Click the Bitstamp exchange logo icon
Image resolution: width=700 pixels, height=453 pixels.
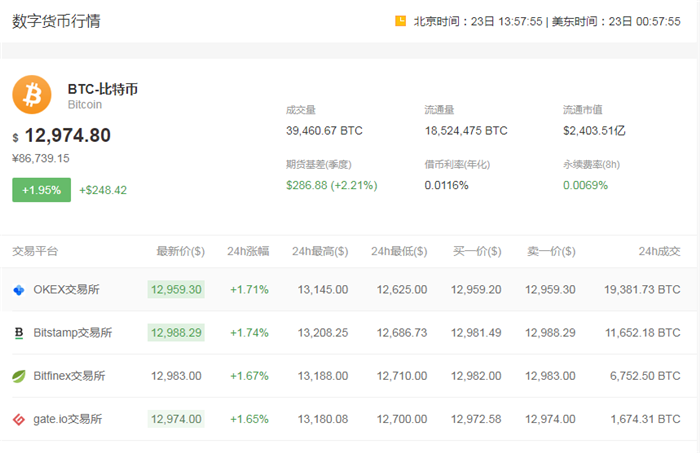pyautogui.click(x=19, y=333)
